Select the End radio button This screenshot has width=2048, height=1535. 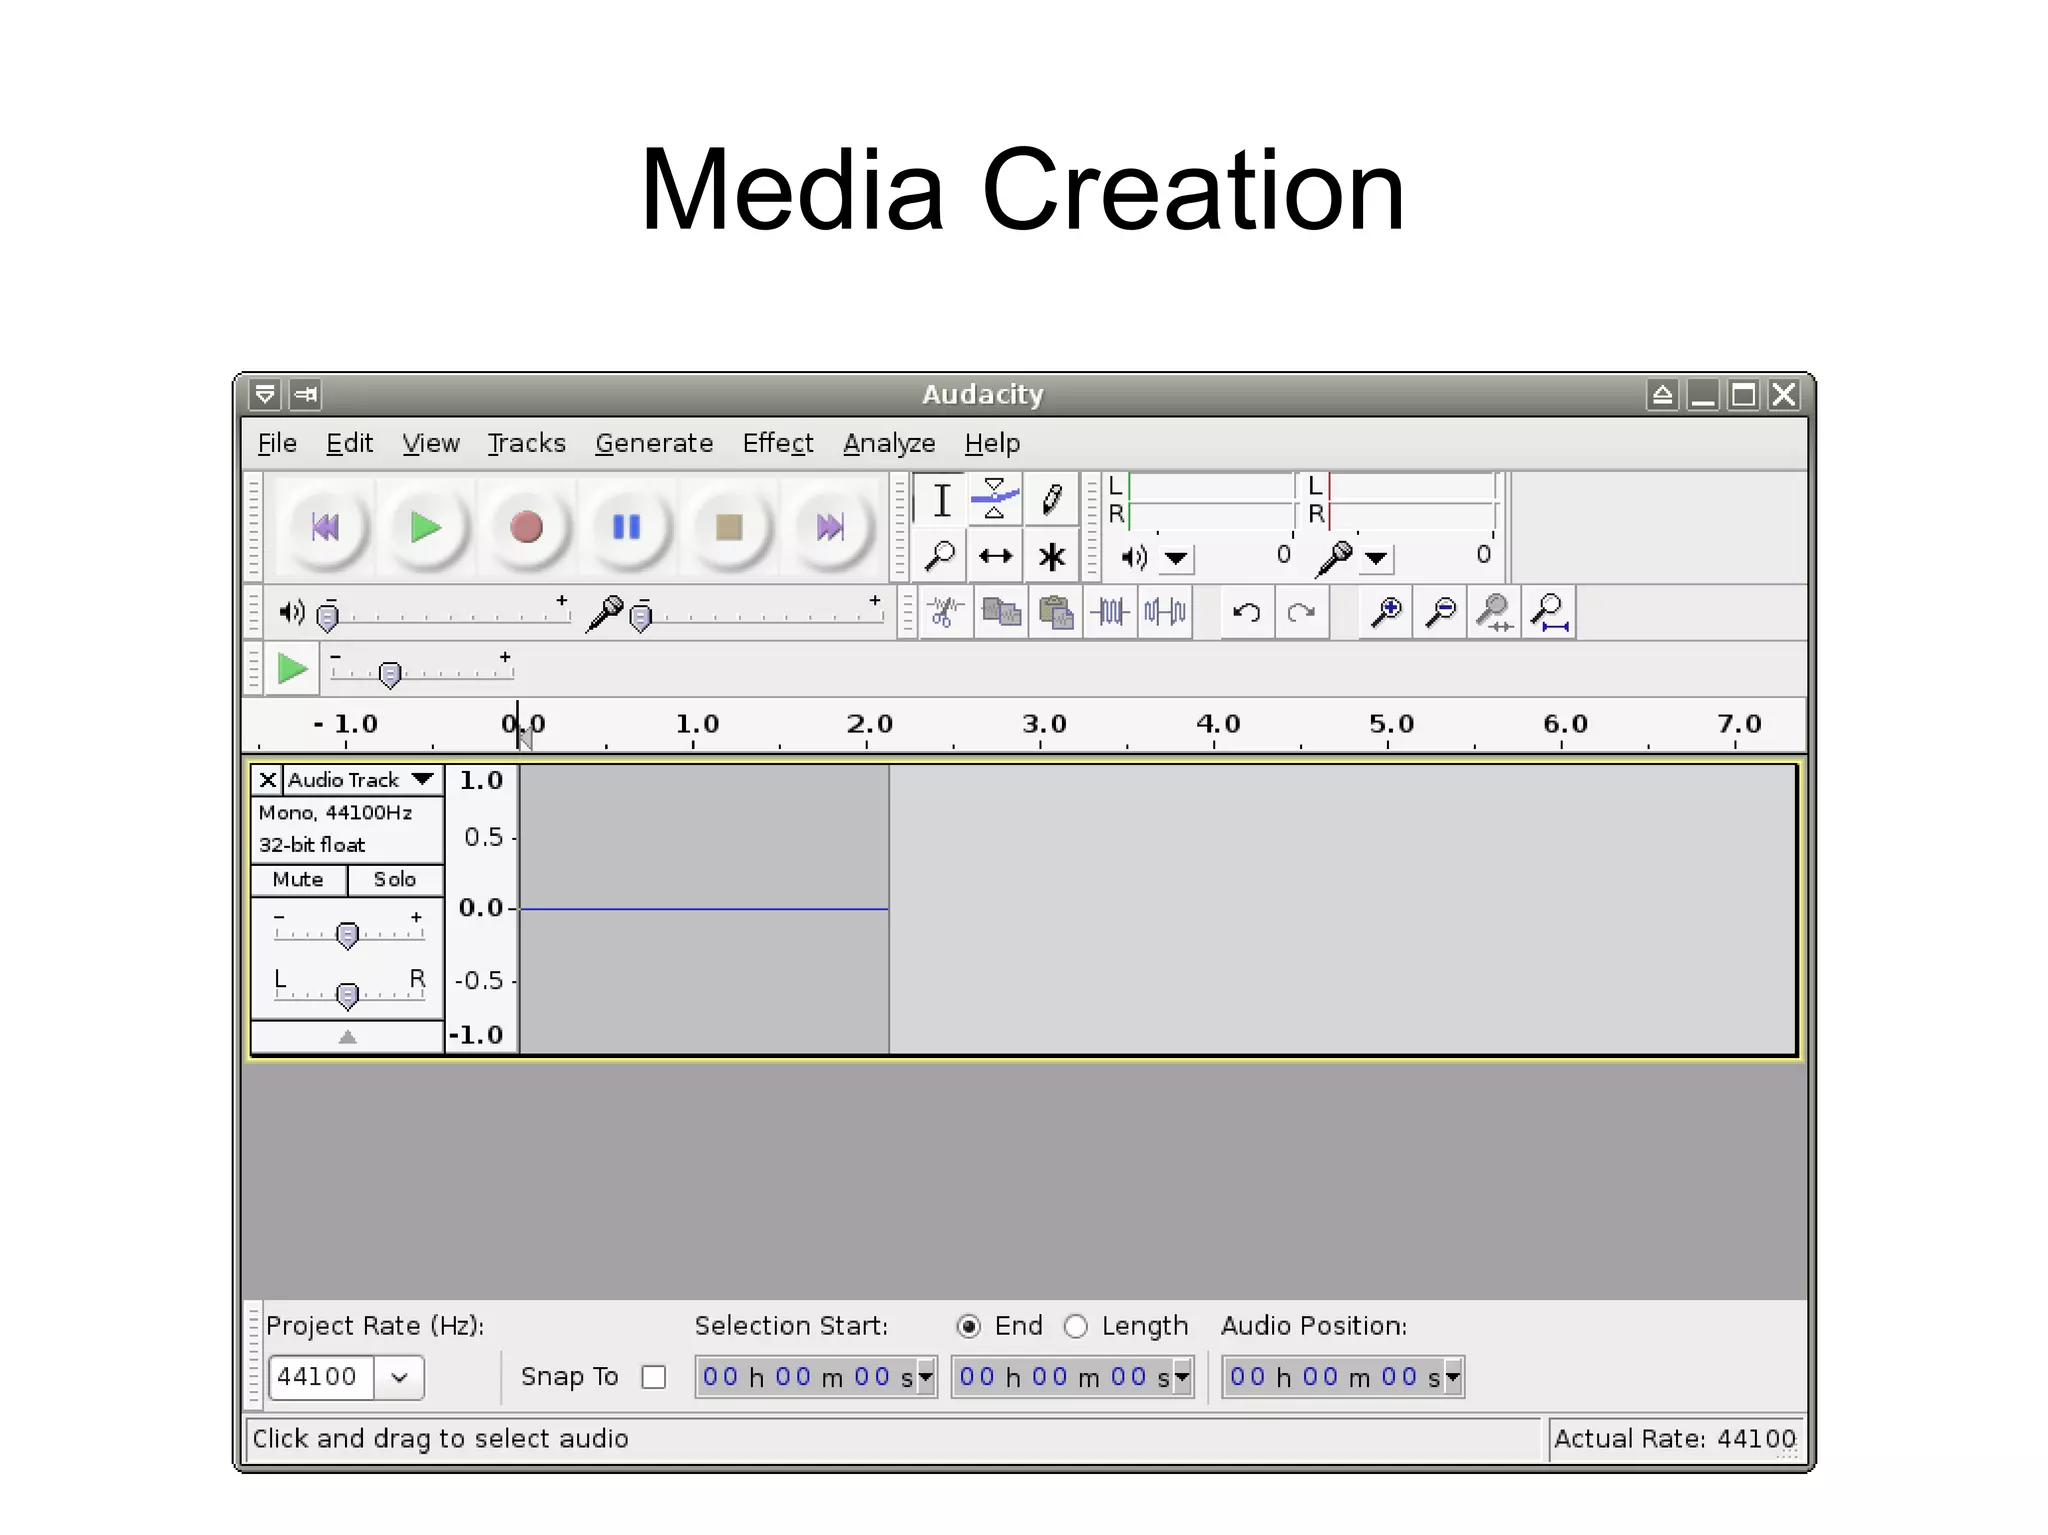pos(968,1326)
